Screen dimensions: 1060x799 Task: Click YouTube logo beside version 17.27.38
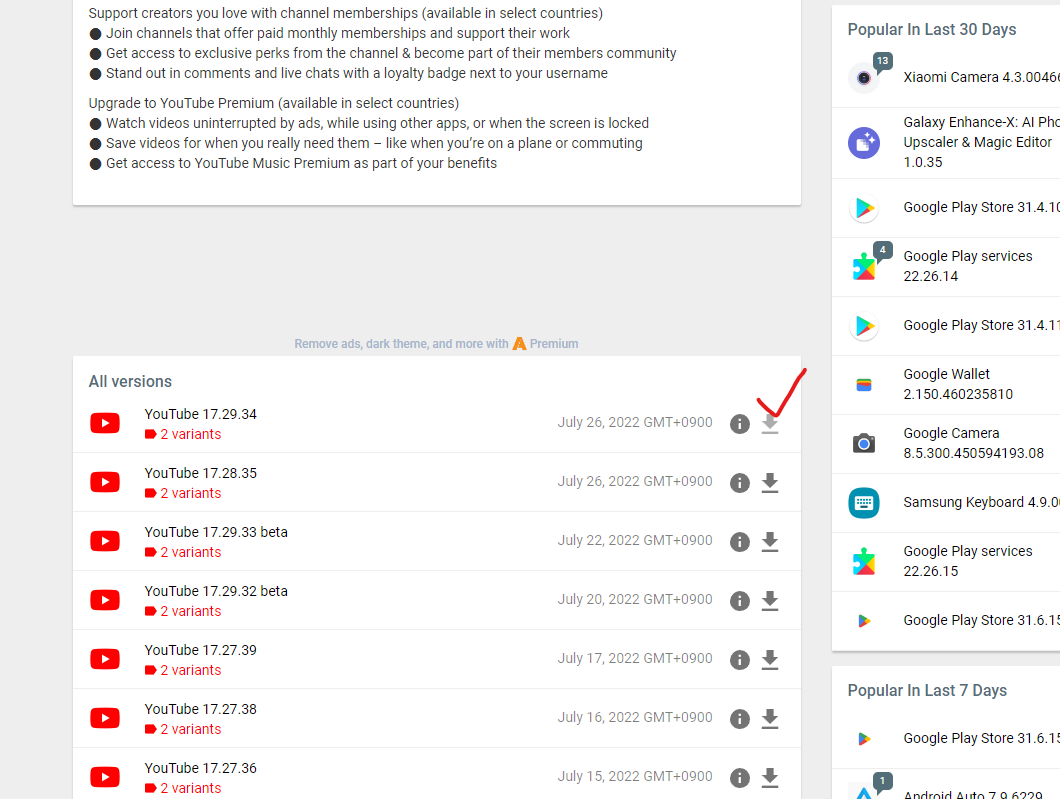[105, 718]
